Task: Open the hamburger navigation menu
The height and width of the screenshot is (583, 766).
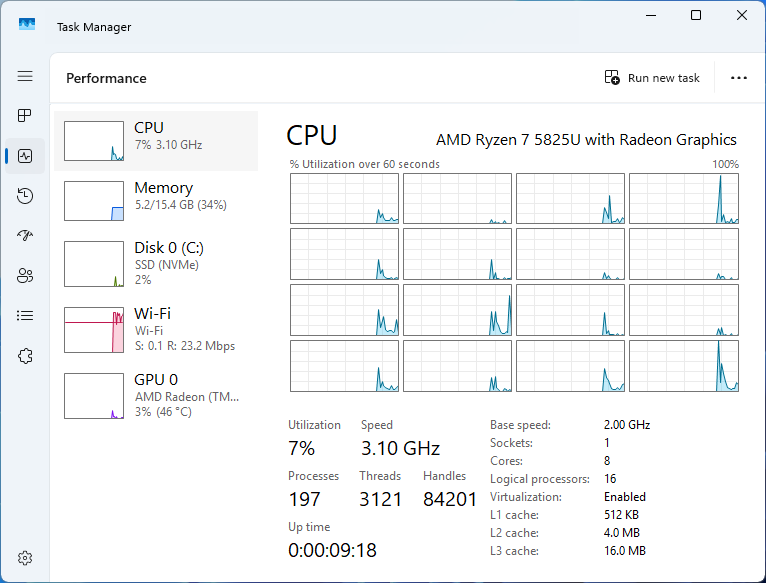Action: coord(25,76)
